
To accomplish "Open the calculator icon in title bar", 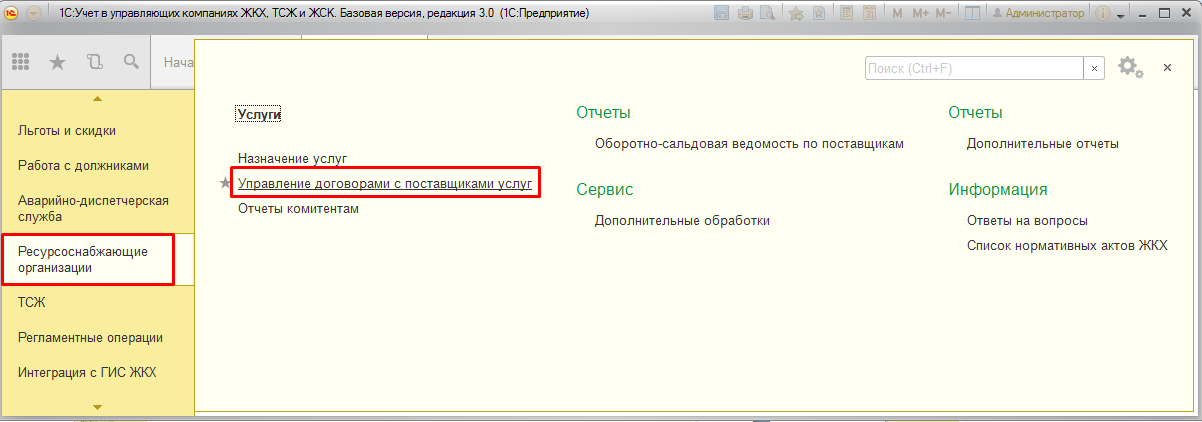I will coord(847,14).
